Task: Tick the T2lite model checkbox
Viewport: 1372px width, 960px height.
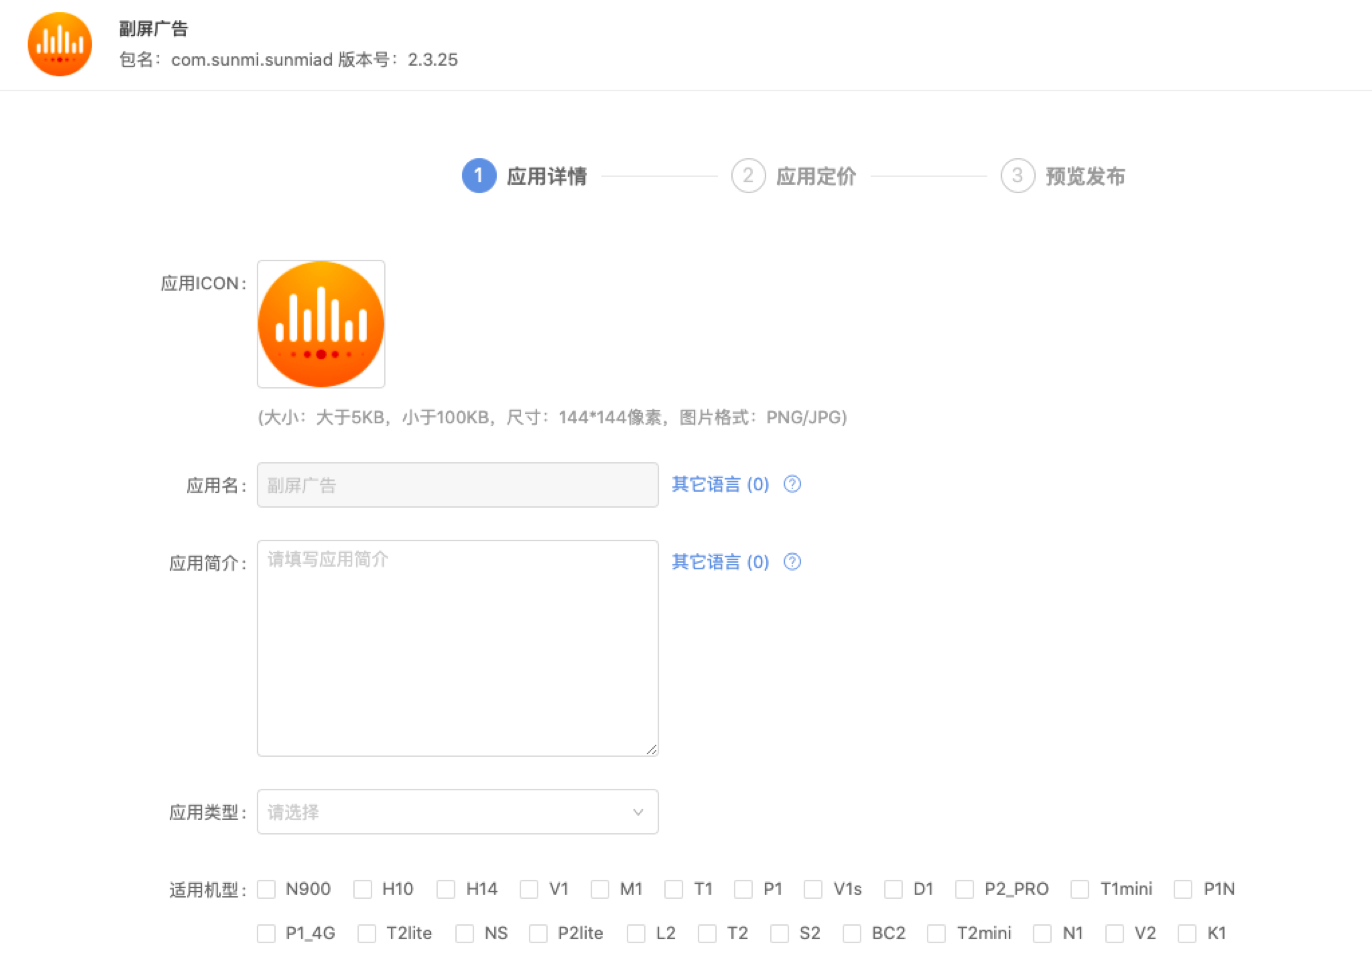Action: (x=367, y=933)
